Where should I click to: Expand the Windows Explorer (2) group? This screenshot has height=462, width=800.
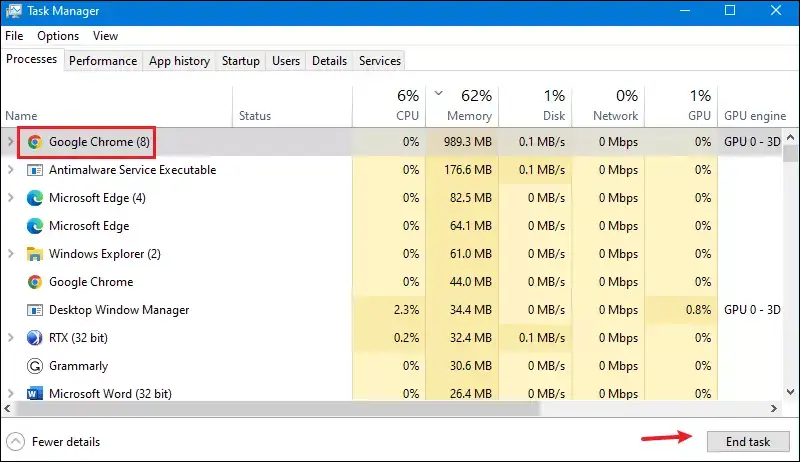(x=10, y=254)
